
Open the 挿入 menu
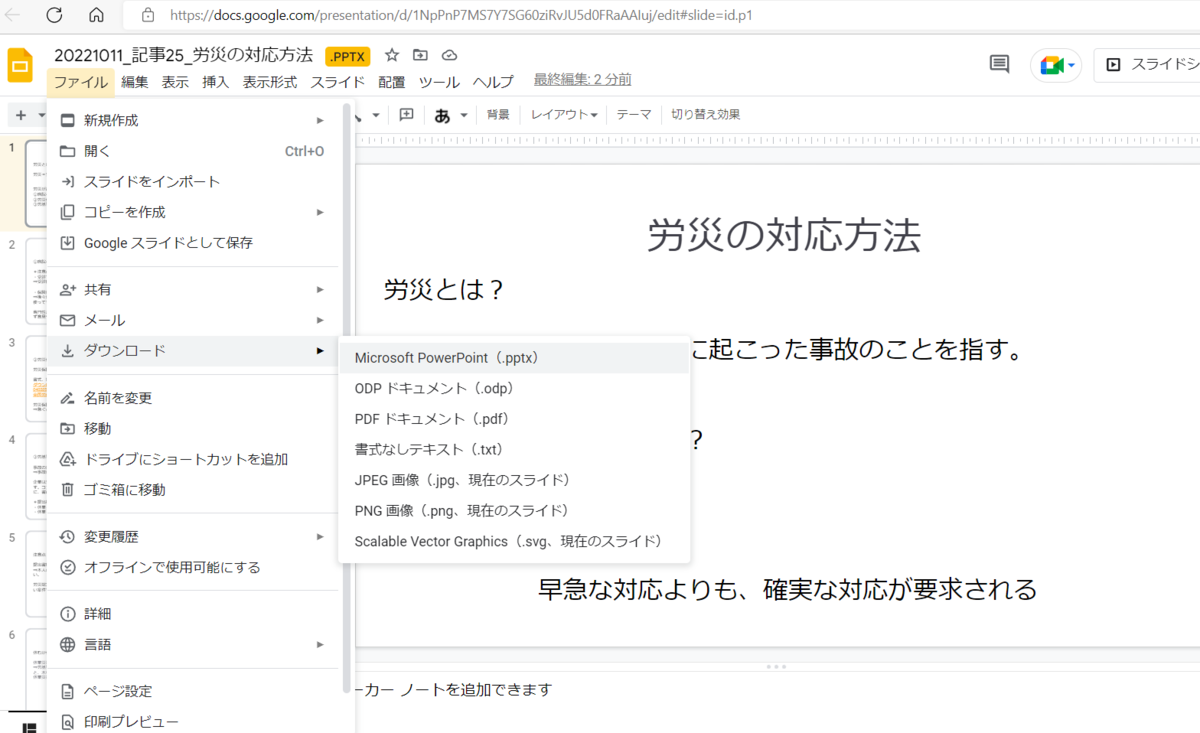click(x=215, y=82)
